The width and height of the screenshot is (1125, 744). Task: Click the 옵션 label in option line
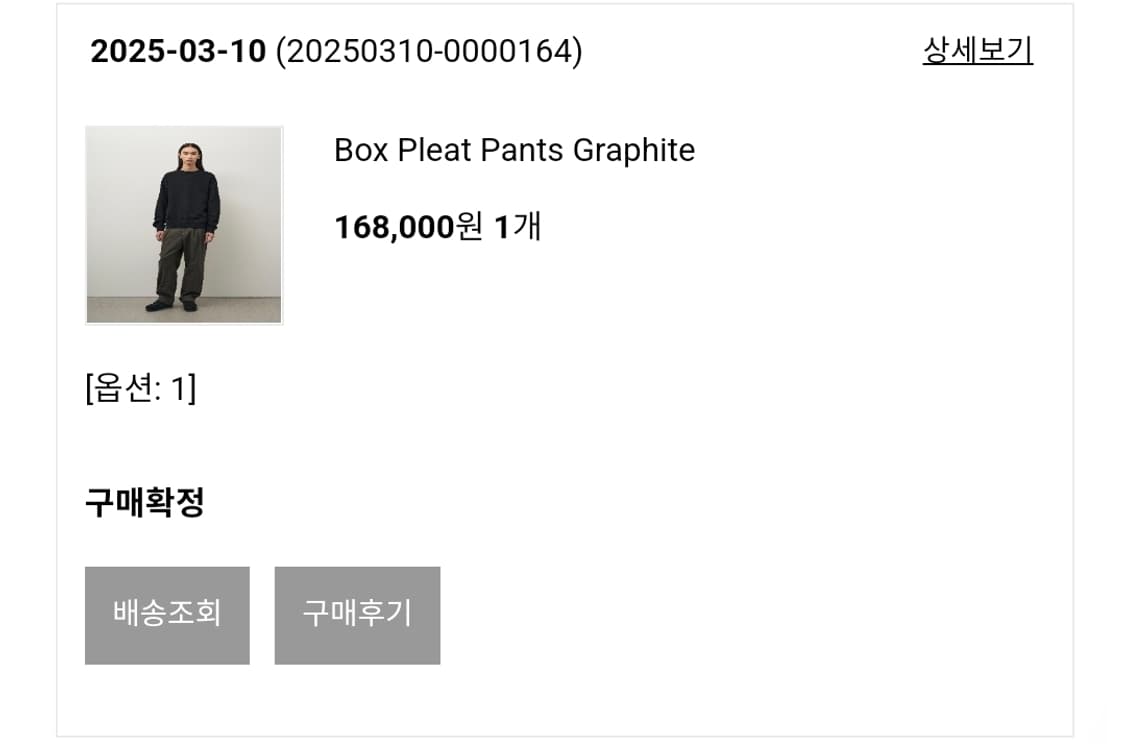122,387
